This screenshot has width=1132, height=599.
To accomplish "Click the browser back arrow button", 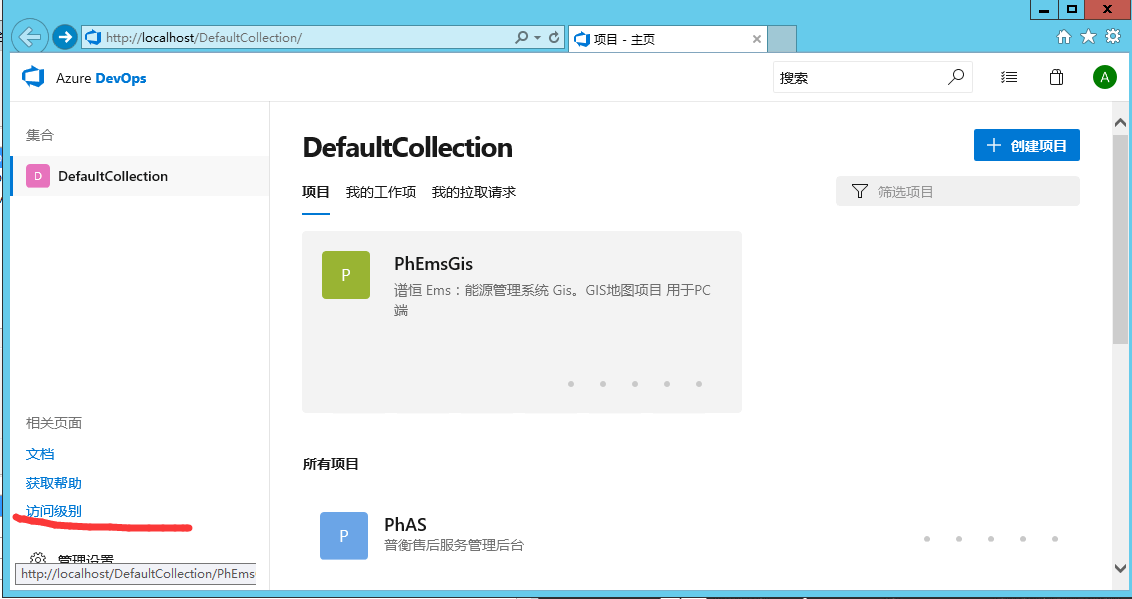I will point(30,38).
